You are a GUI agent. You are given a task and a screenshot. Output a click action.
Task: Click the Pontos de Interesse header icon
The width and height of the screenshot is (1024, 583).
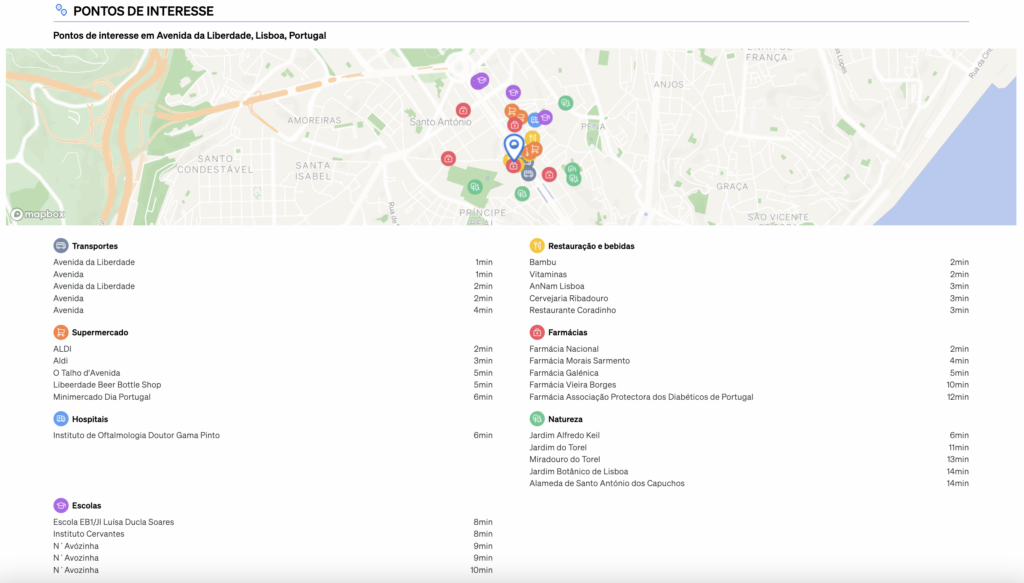(61, 10)
